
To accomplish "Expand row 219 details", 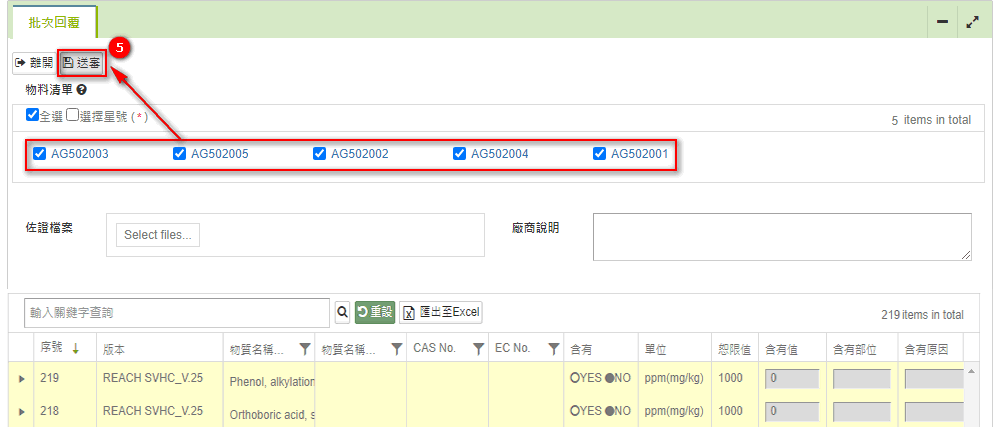I will 23,380.
